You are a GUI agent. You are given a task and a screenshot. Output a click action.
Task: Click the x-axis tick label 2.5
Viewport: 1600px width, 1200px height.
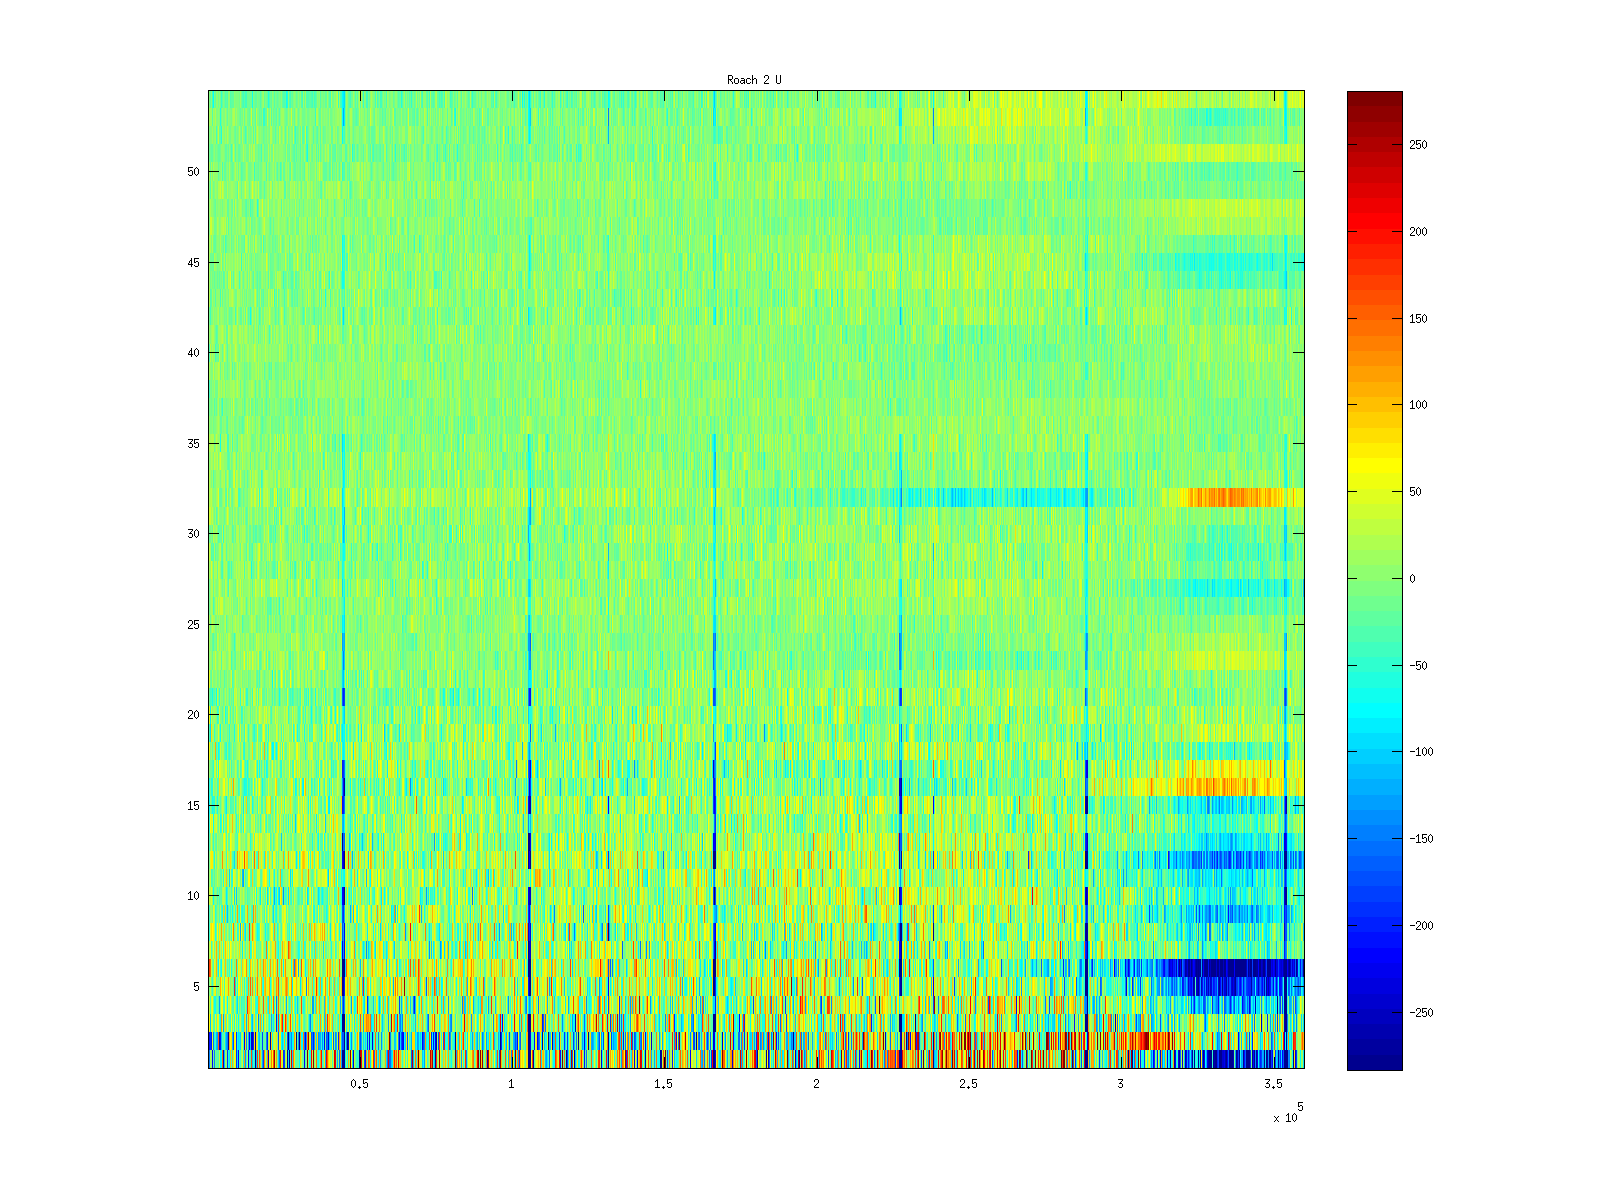[968, 1085]
